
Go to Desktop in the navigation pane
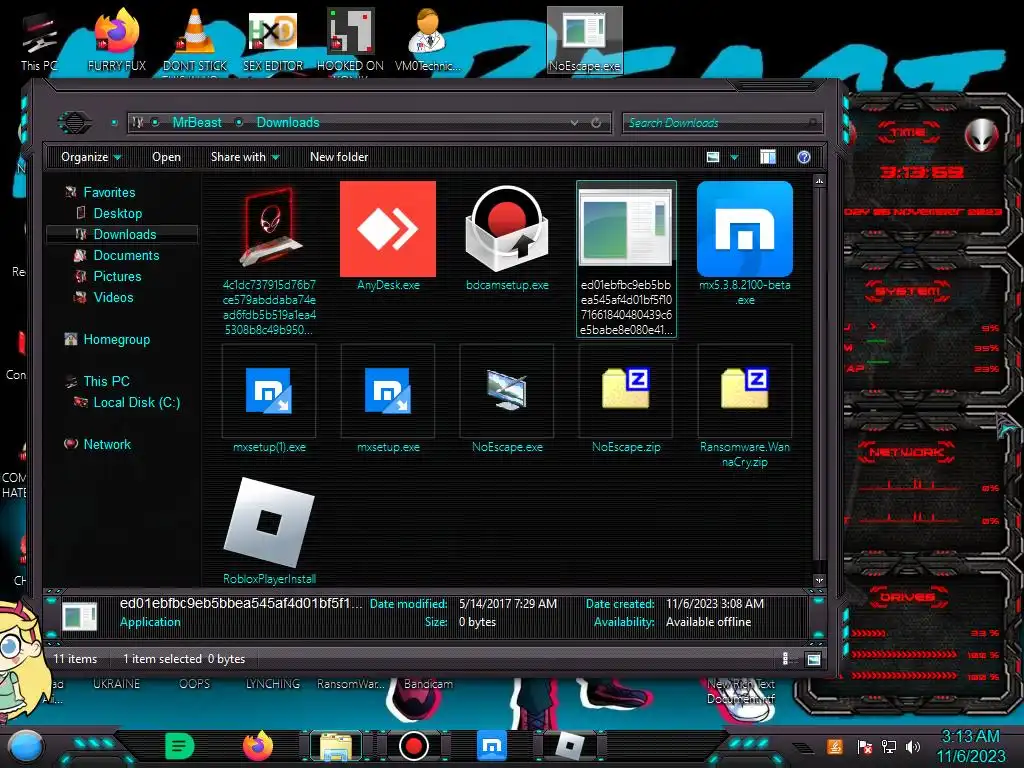118,213
